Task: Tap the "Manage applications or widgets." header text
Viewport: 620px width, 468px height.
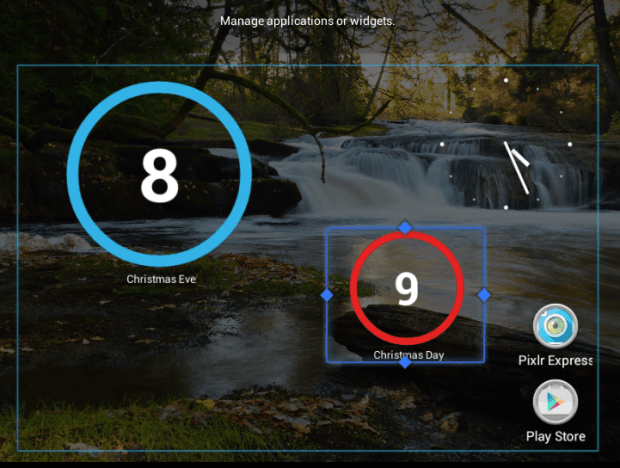Action: [307, 20]
